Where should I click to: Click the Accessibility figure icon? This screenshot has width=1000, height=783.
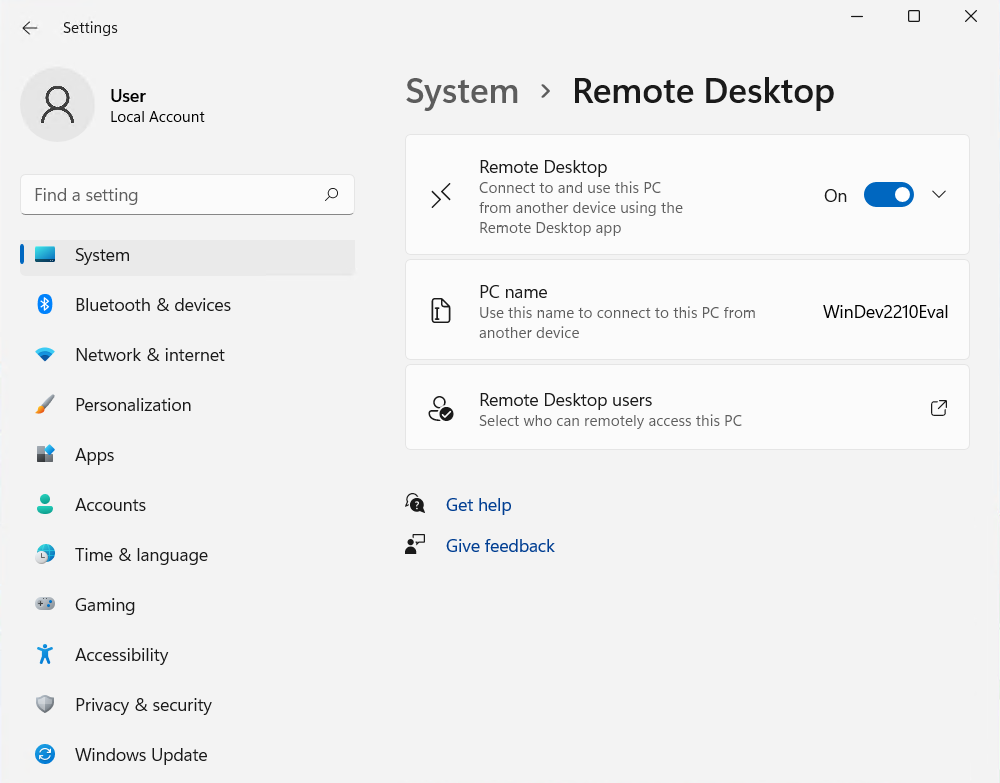pyautogui.click(x=45, y=655)
